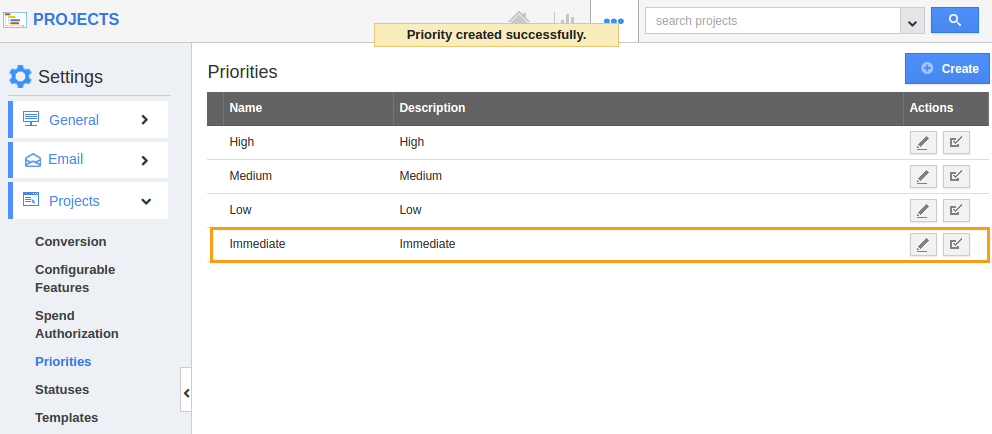Click the Create priority button

coord(947,68)
